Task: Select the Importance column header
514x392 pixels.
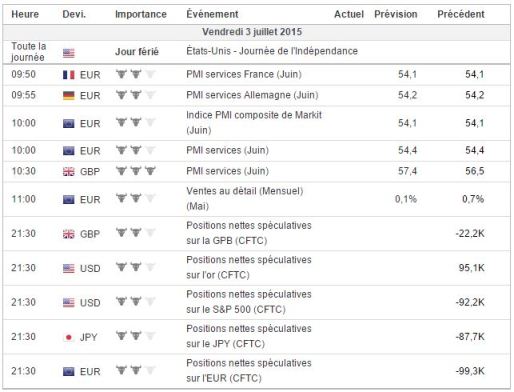Action: (141, 14)
